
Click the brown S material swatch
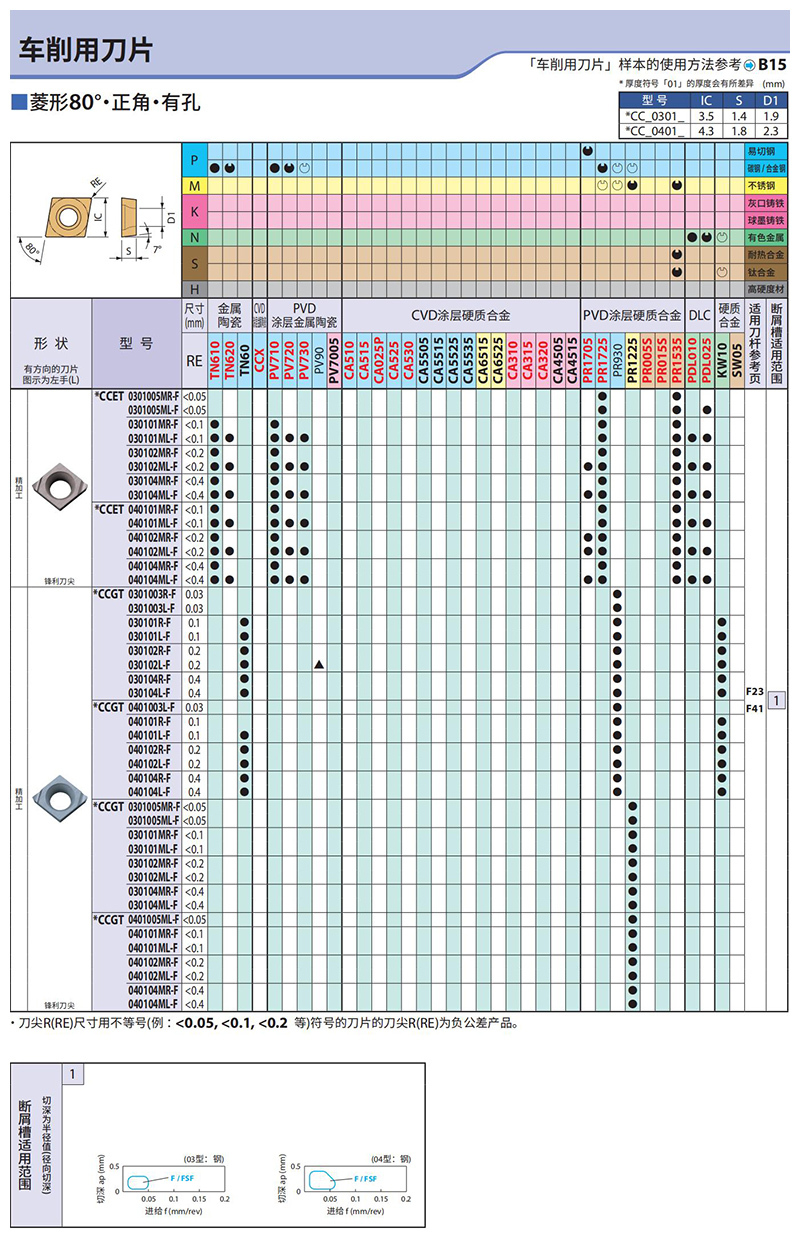pyautogui.click(x=194, y=263)
